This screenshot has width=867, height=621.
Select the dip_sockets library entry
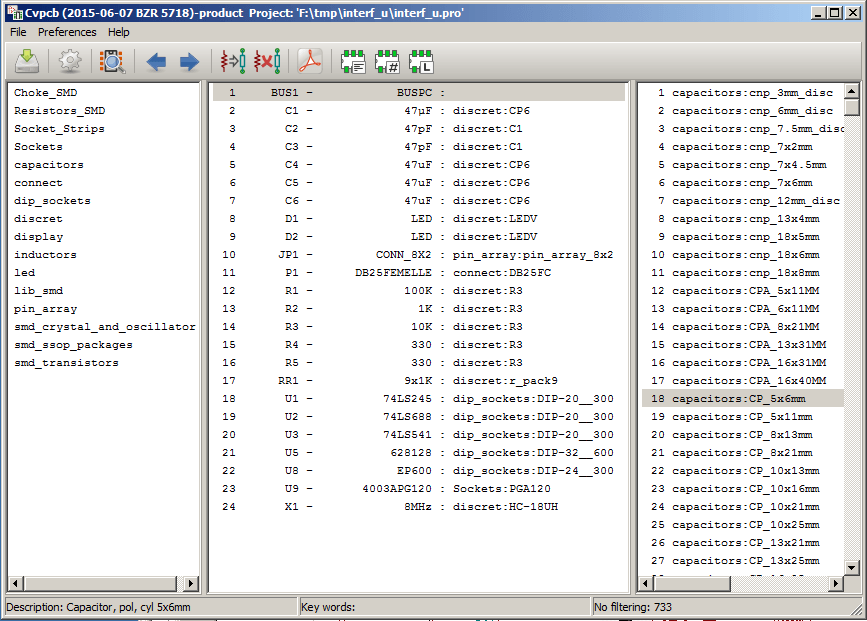[52, 201]
